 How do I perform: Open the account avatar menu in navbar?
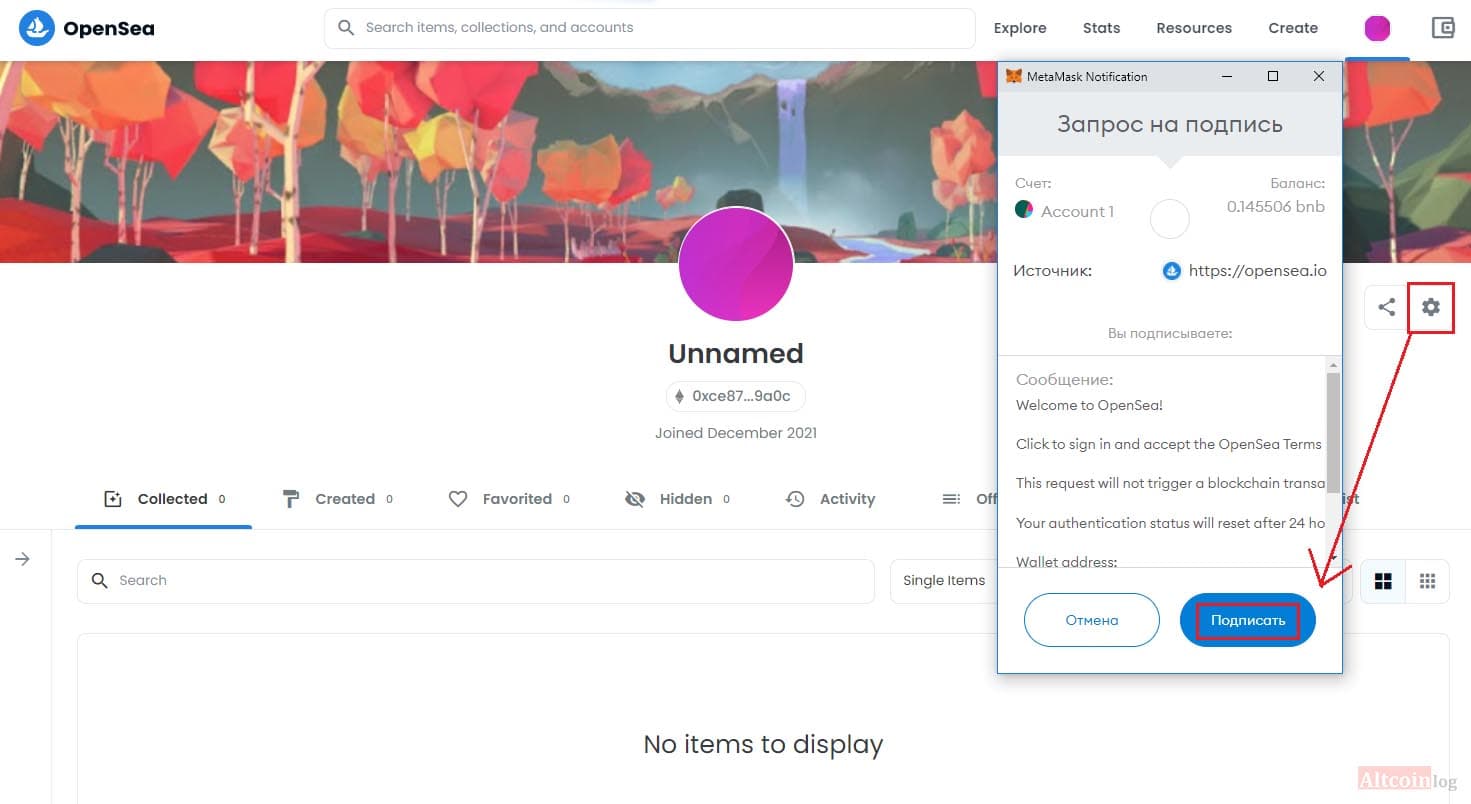click(x=1377, y=28)
